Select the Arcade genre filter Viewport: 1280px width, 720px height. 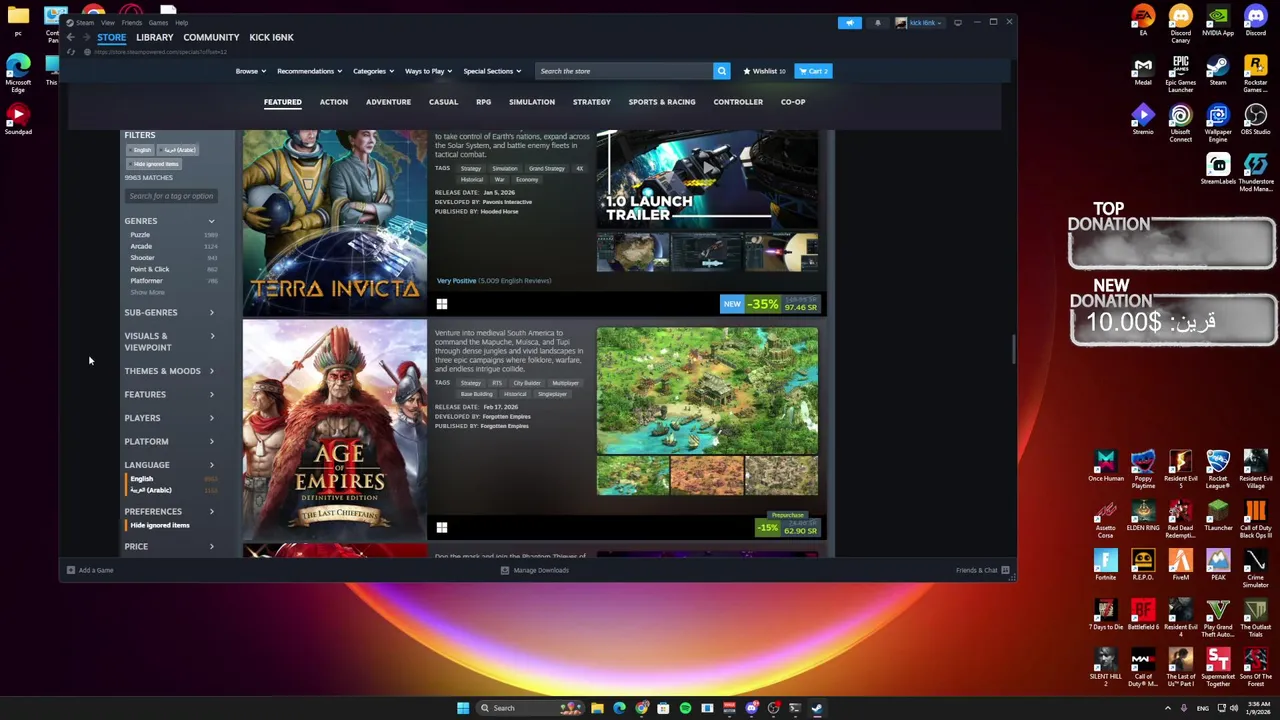[141, 246]
